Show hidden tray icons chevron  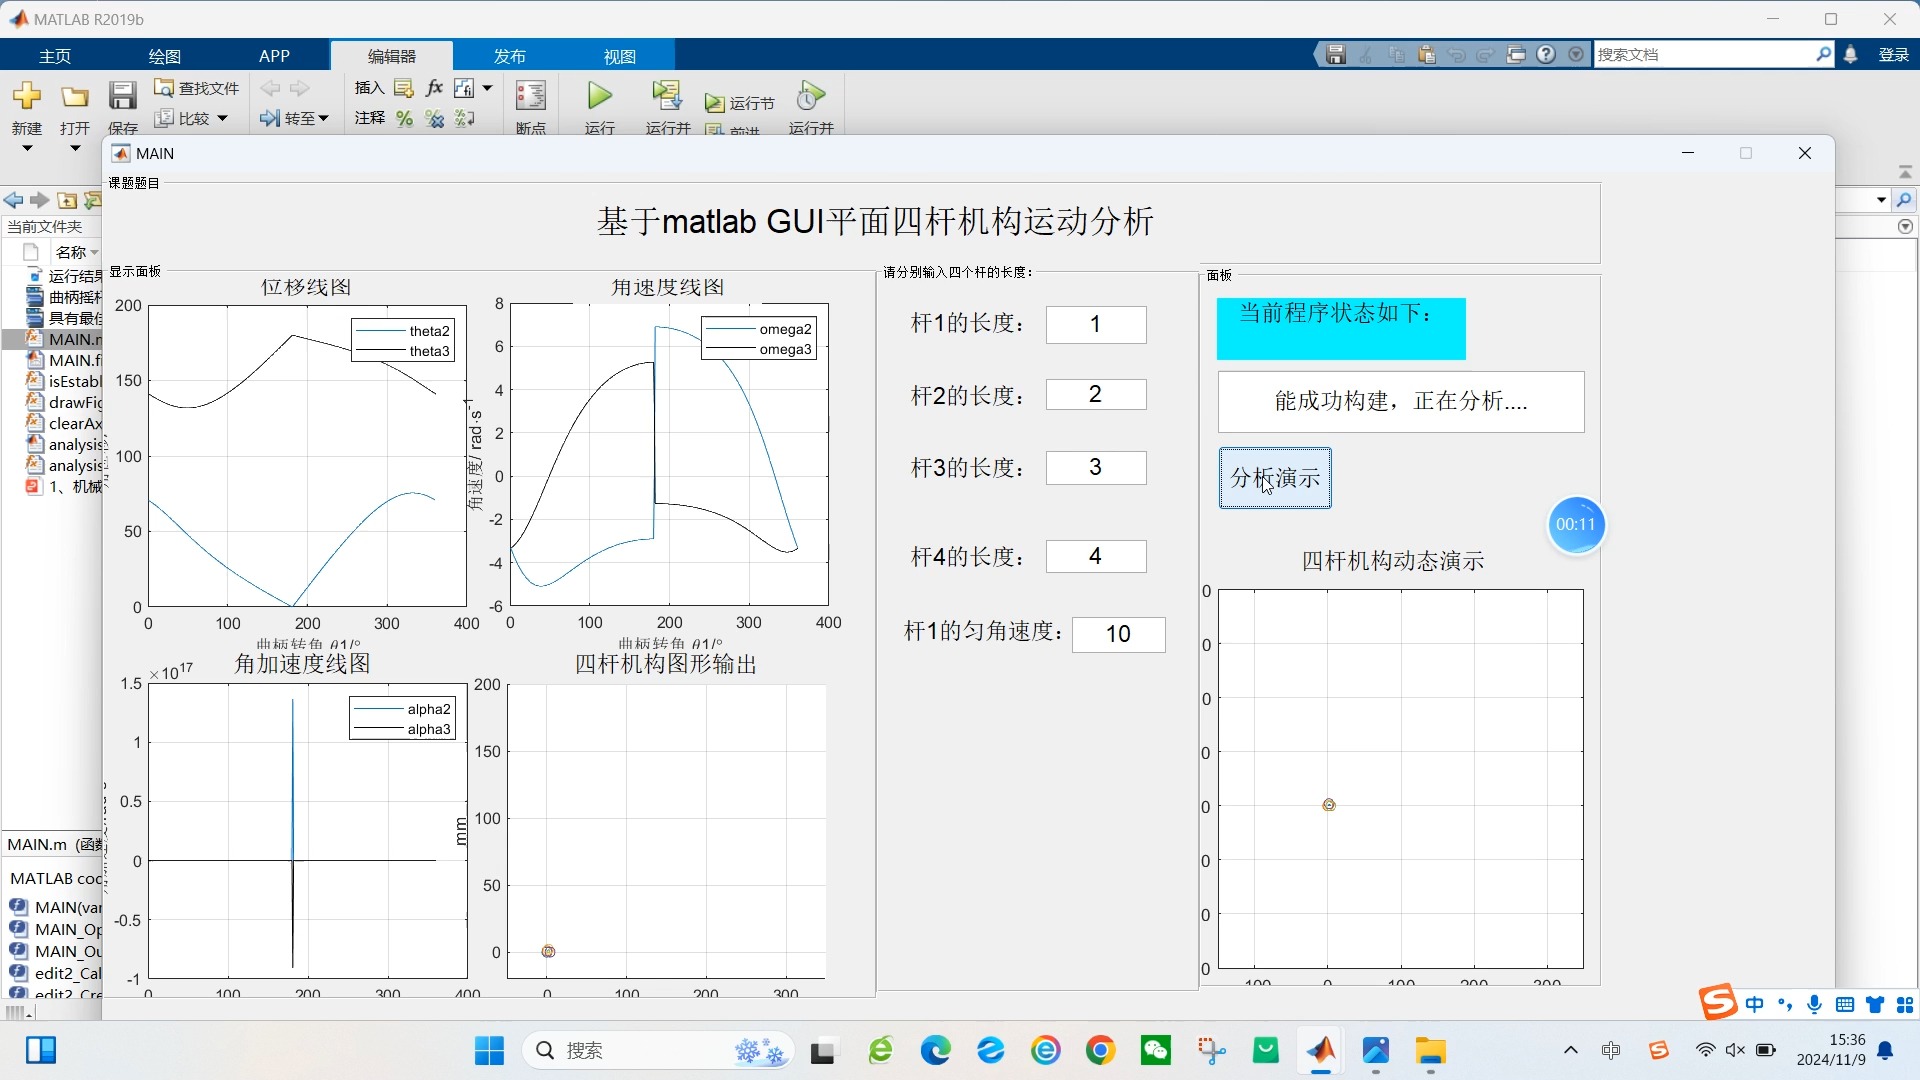[1570, 1051]
